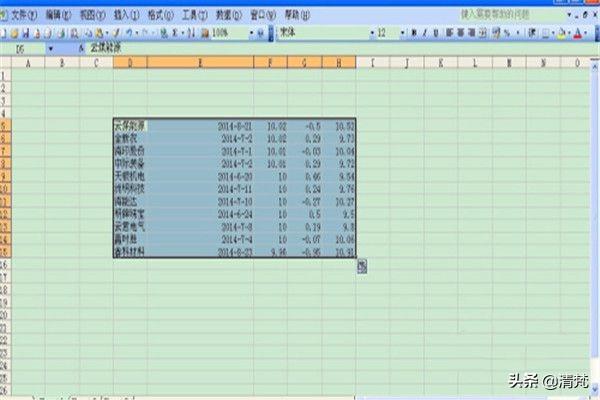Expand the Borders style dropdown arrow
The image size is (600, 400).
point(553,33)
